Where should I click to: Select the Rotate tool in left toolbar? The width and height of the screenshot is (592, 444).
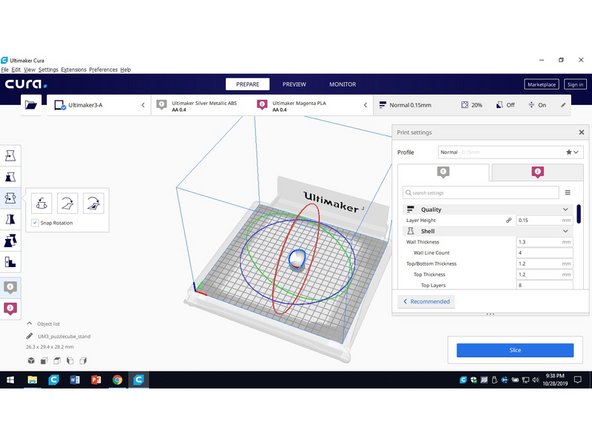pyautogui.click(x=10, y=198)
